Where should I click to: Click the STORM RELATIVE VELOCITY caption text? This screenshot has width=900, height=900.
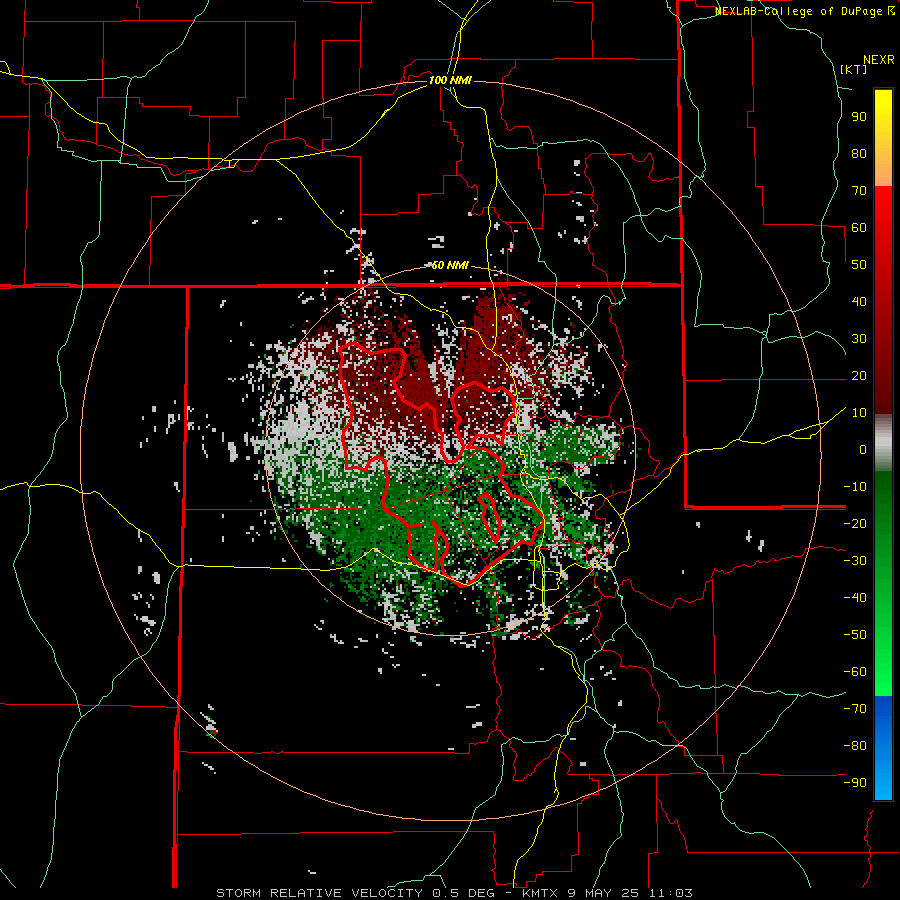(x=319, y=893)
